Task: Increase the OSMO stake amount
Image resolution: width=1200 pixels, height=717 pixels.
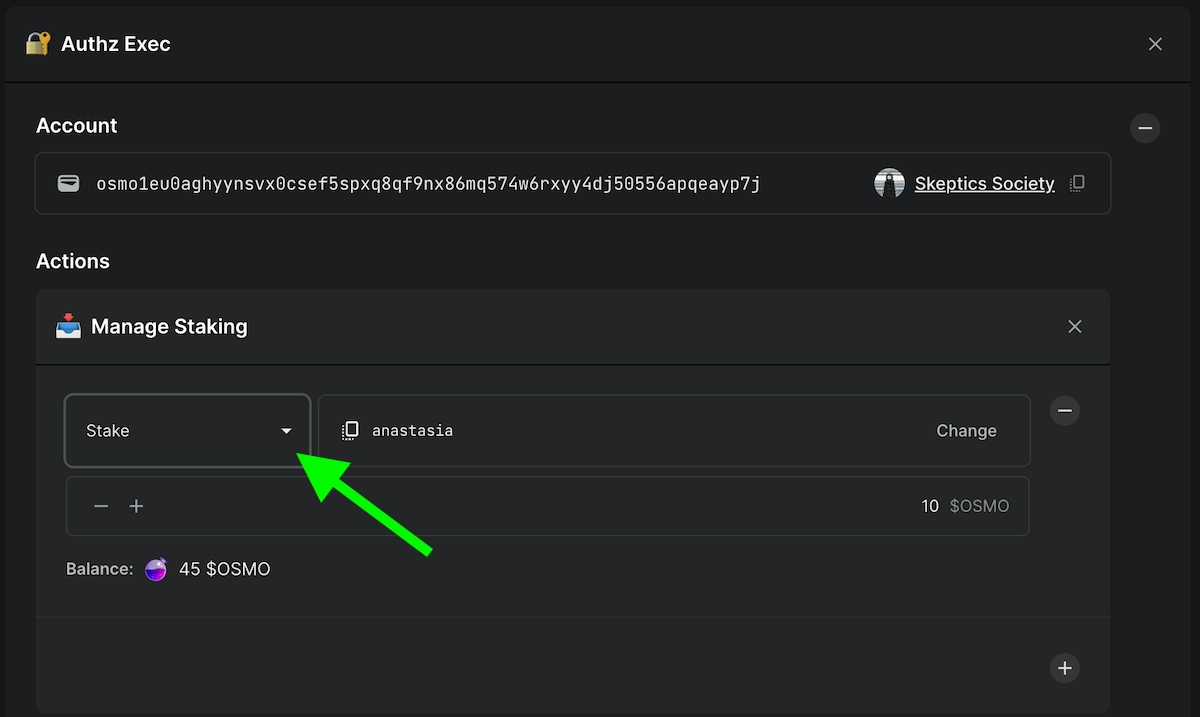Action: [x=137, y=506]
